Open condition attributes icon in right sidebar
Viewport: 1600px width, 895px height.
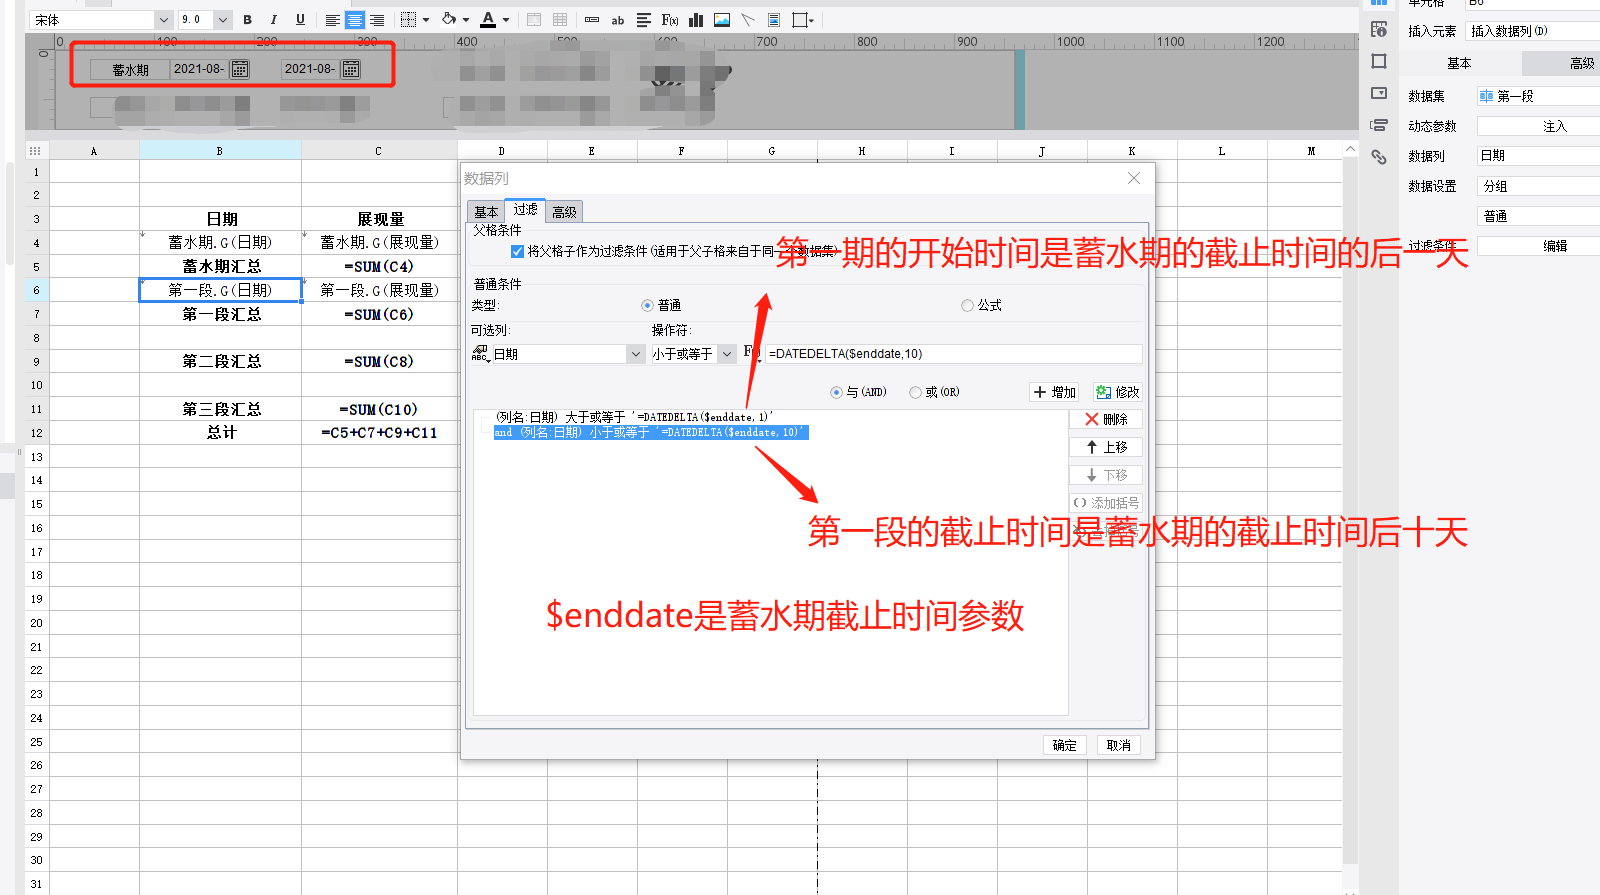1379,125
